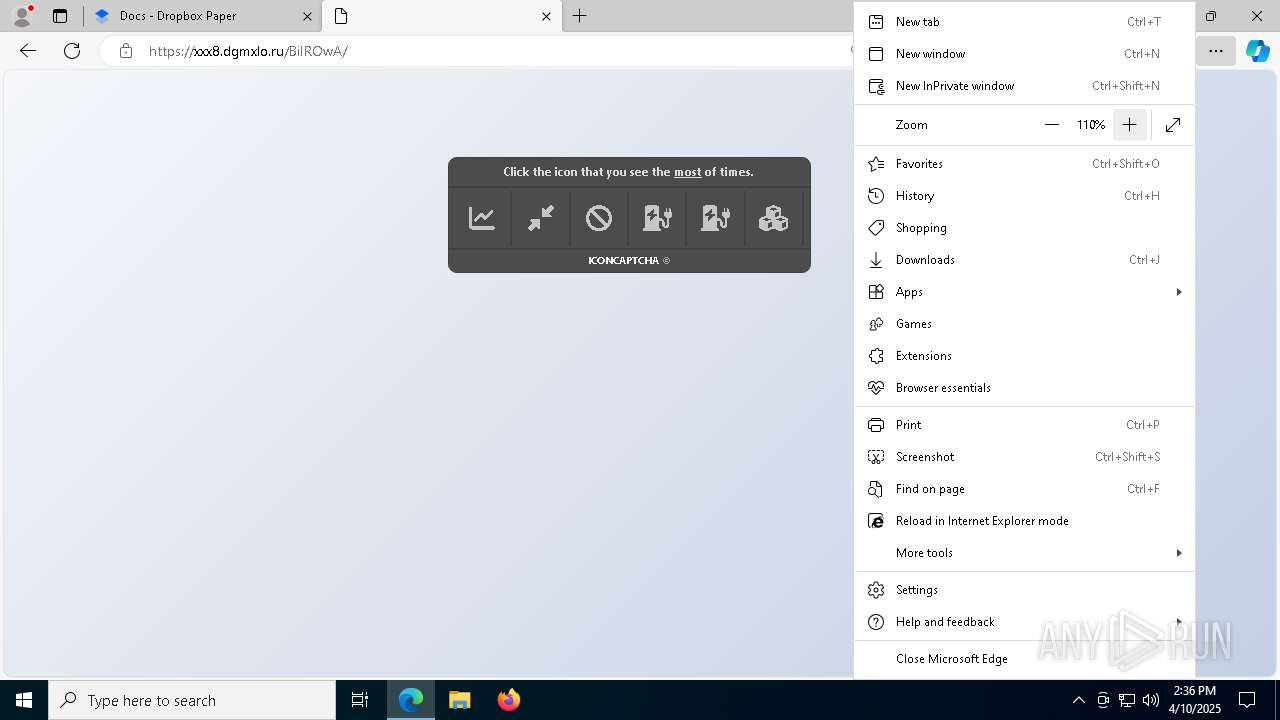Expand the Apps submenu

(x=1025, y=292)
